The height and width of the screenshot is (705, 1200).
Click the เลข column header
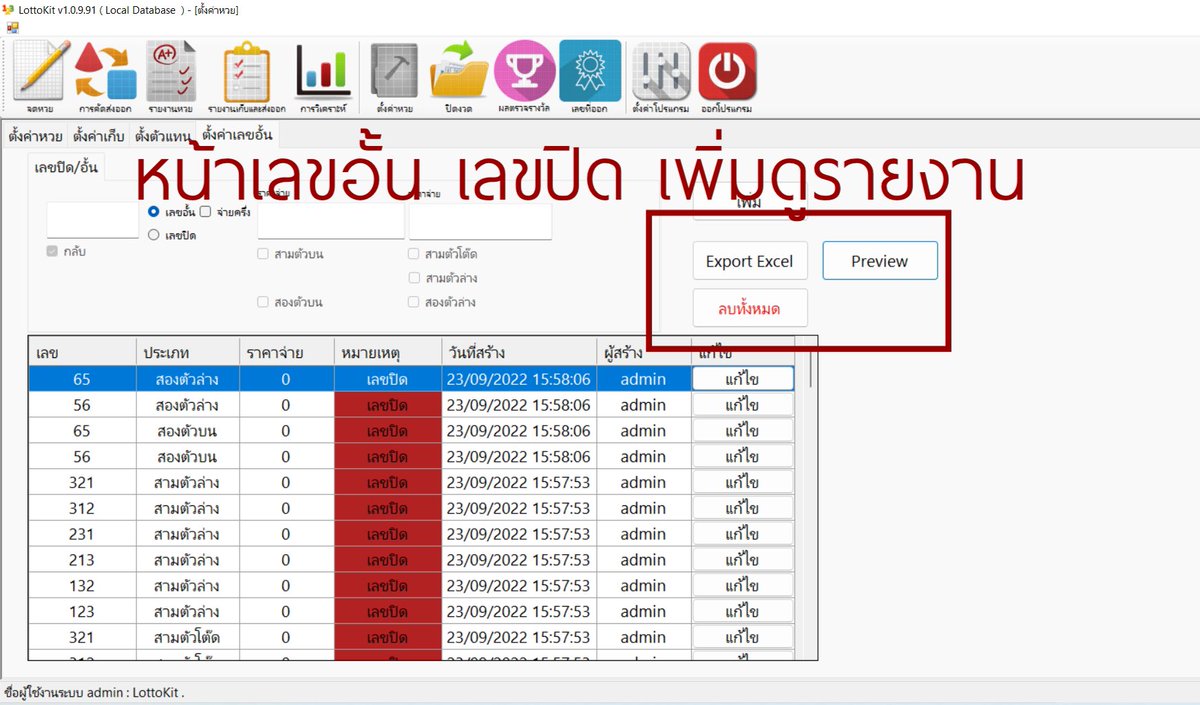(82, 353)
